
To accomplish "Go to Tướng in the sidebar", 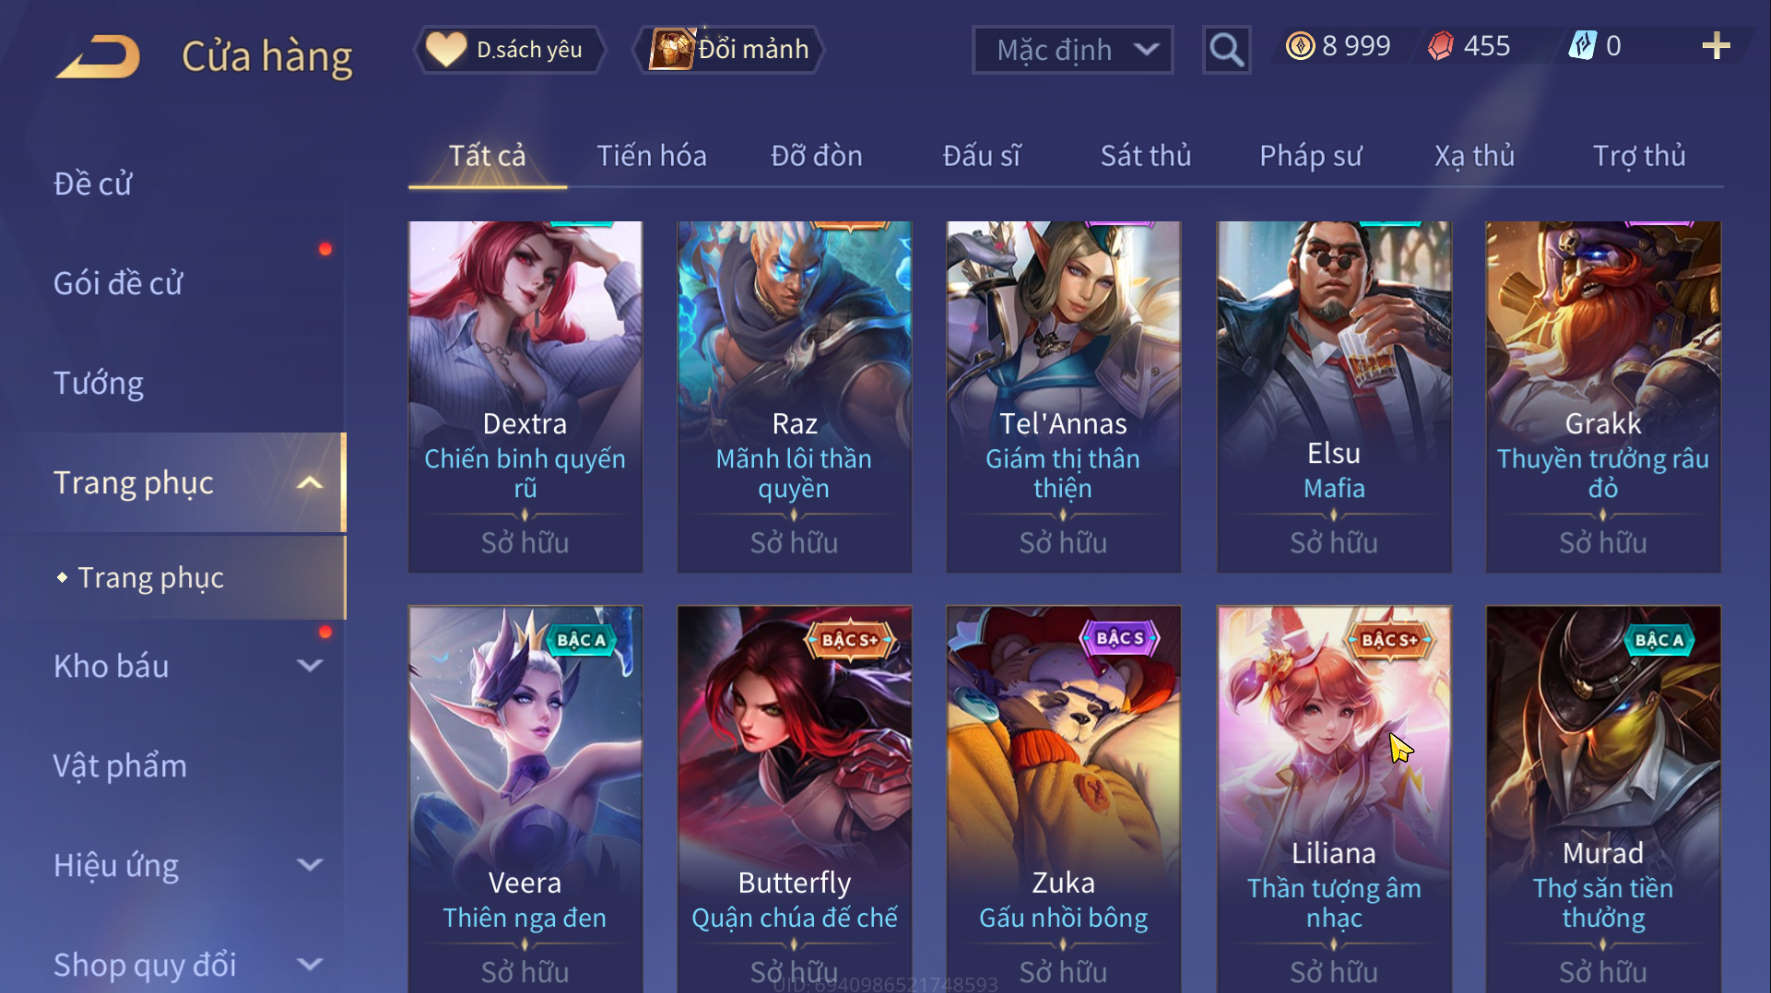I will pos(99,384).
